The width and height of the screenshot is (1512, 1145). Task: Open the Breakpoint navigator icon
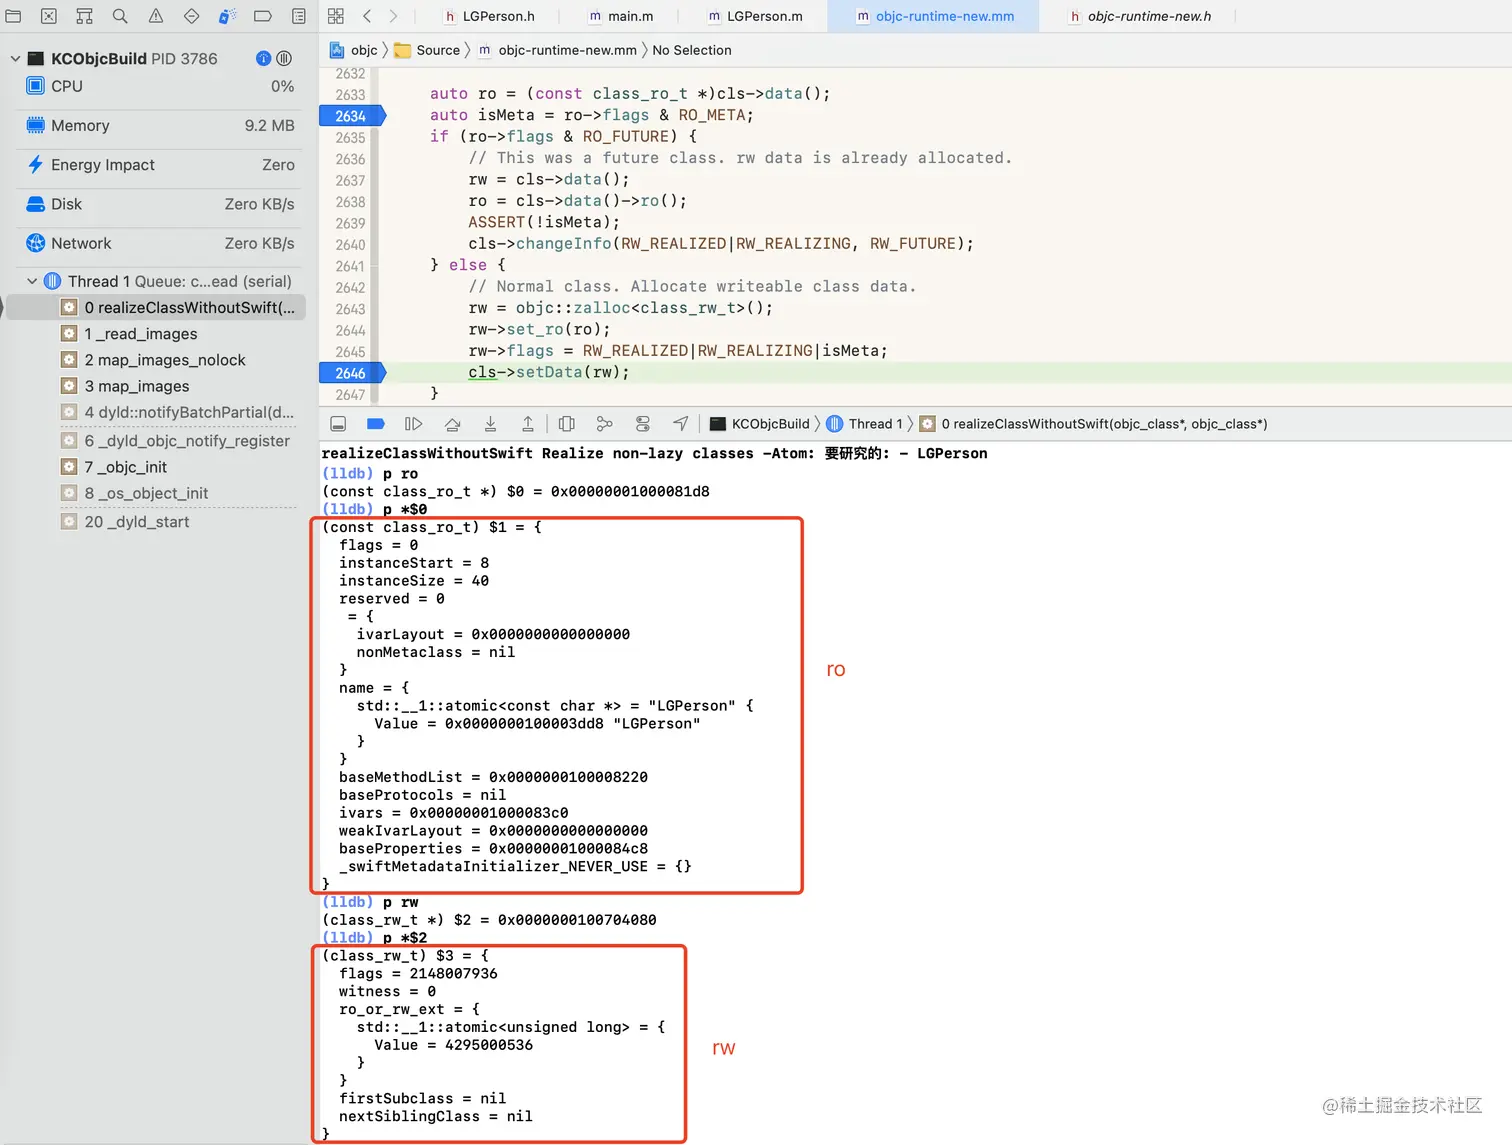click(263, 16)
